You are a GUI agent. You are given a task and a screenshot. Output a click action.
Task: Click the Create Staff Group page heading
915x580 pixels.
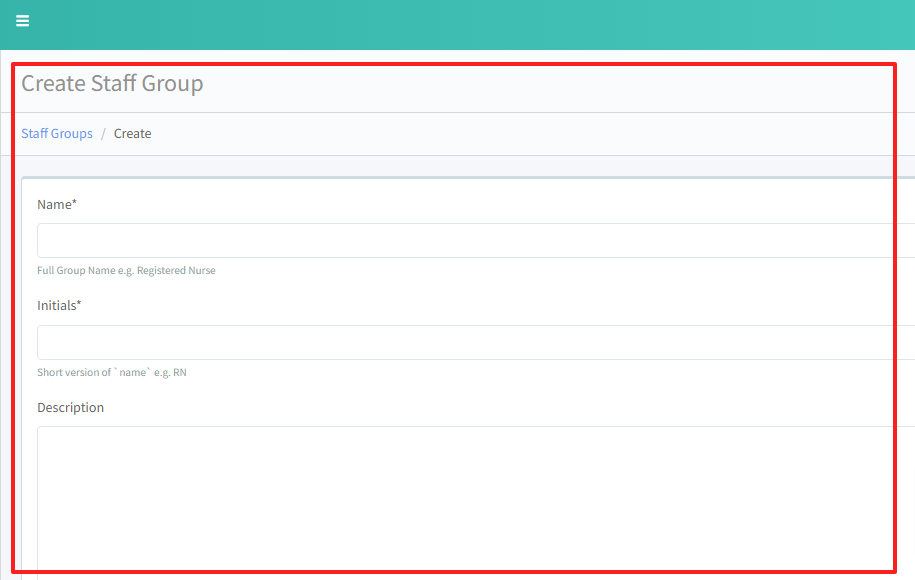tap(112, 84)
